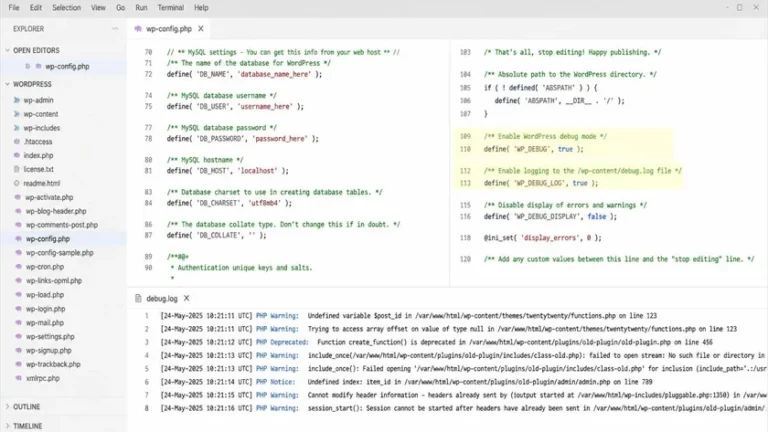Screen dimensions: 768x432
Task: Open the Go menu
Action: tap(120, 8)
